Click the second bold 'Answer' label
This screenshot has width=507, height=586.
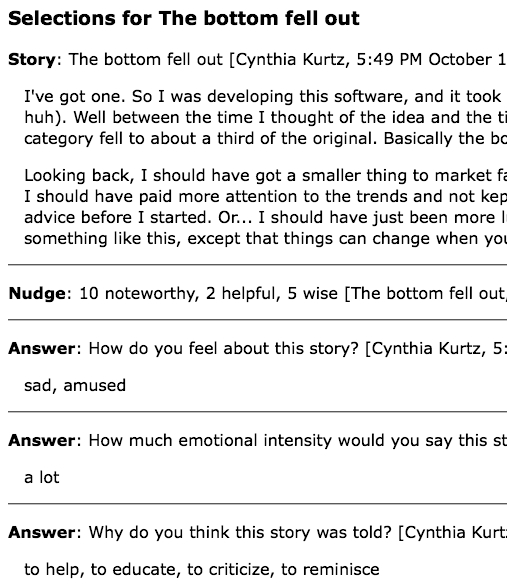point(42,440)
